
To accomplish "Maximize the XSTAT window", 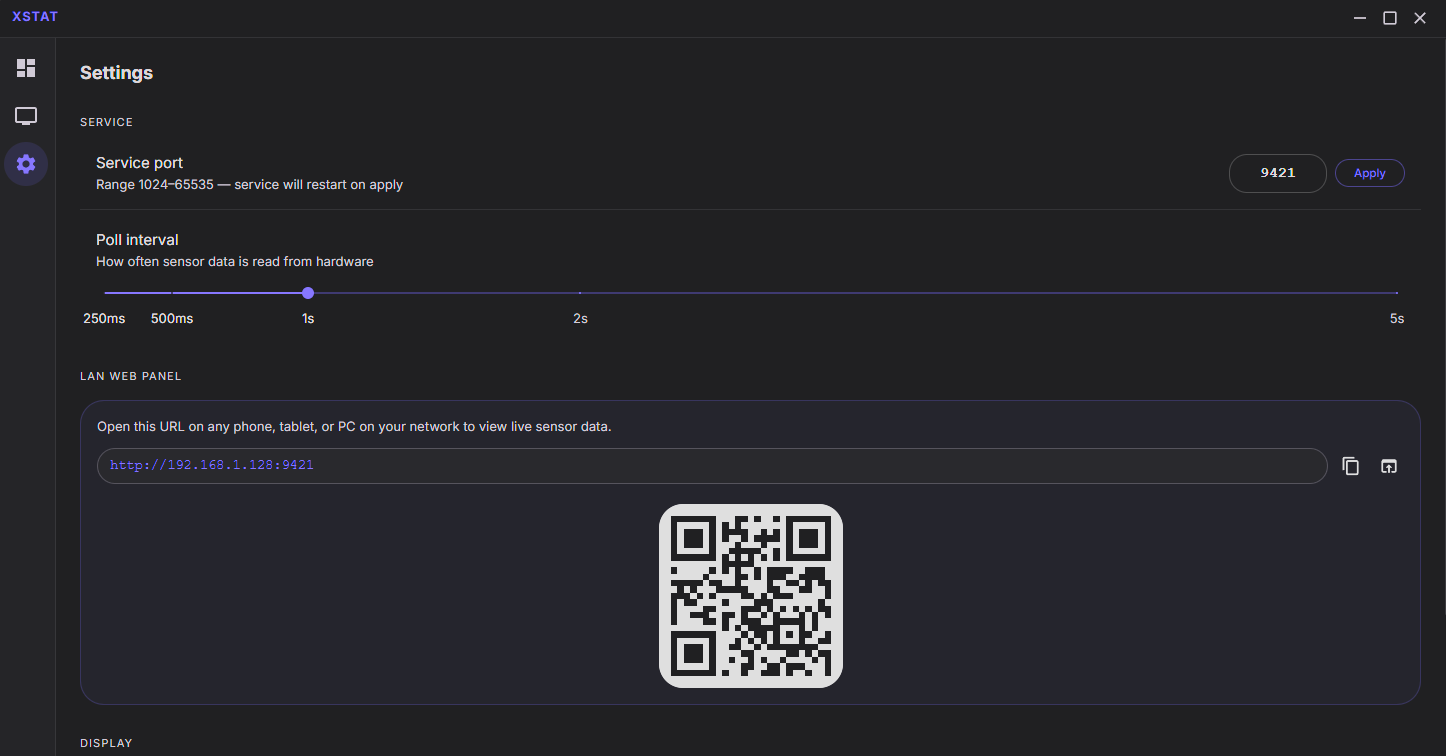I will [1390, 17].
